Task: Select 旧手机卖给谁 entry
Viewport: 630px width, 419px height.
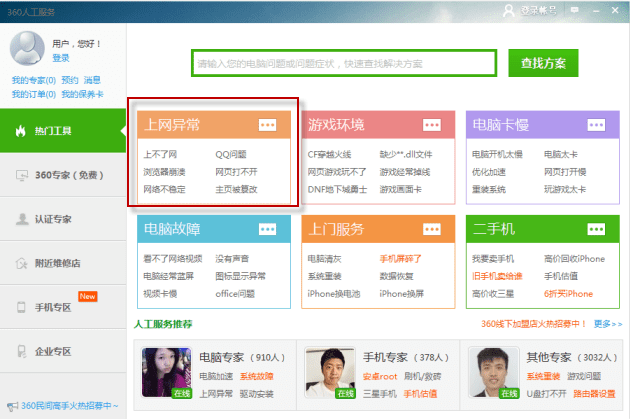Action: tap(497, 276)
